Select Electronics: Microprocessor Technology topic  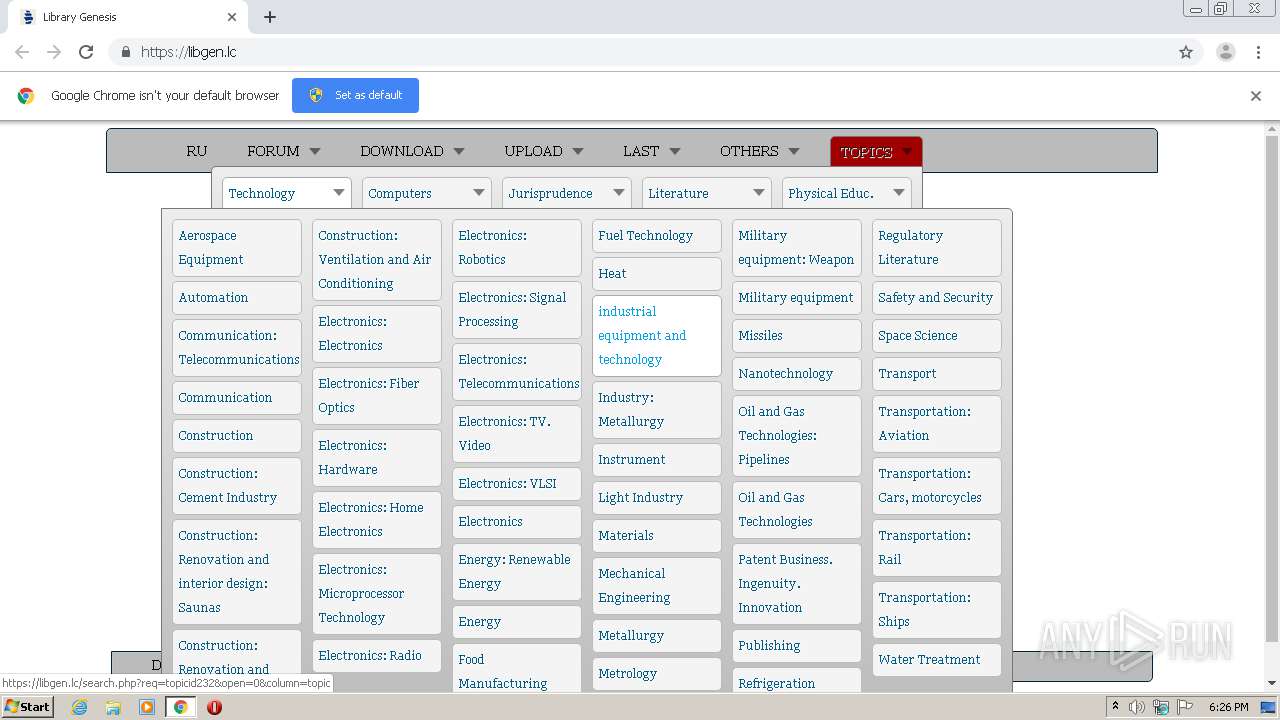coord(377,594)
